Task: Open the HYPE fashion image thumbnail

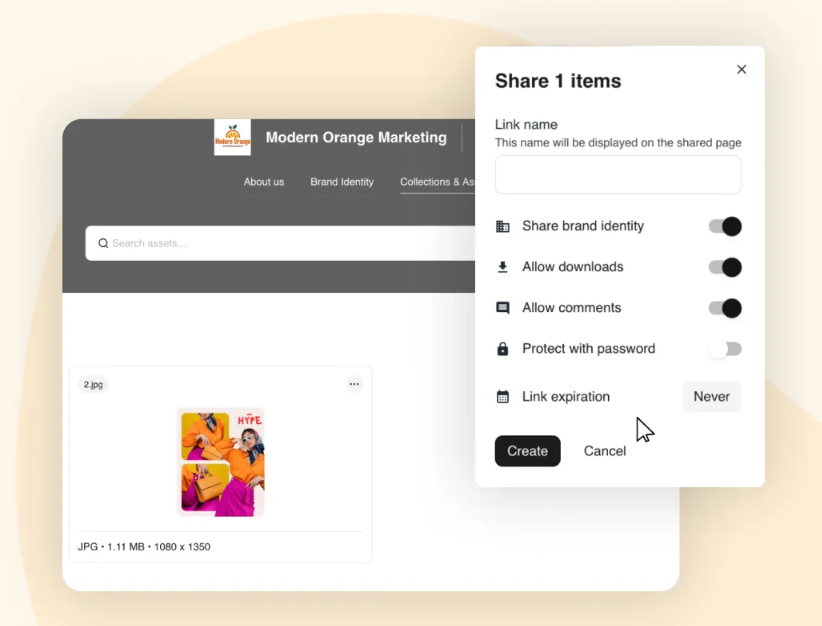Action: click(x=221, y=462)
